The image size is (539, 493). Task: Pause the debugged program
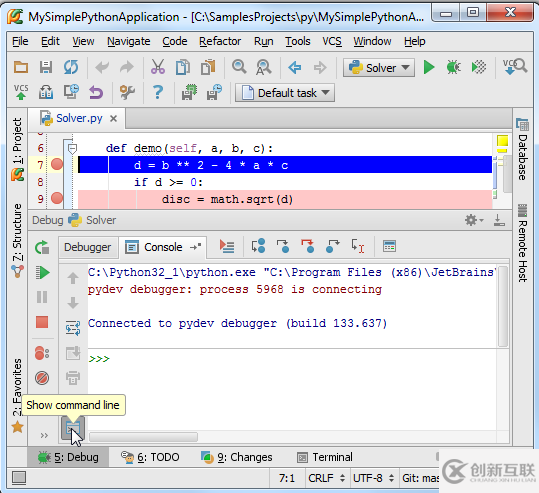coord(42,297)
